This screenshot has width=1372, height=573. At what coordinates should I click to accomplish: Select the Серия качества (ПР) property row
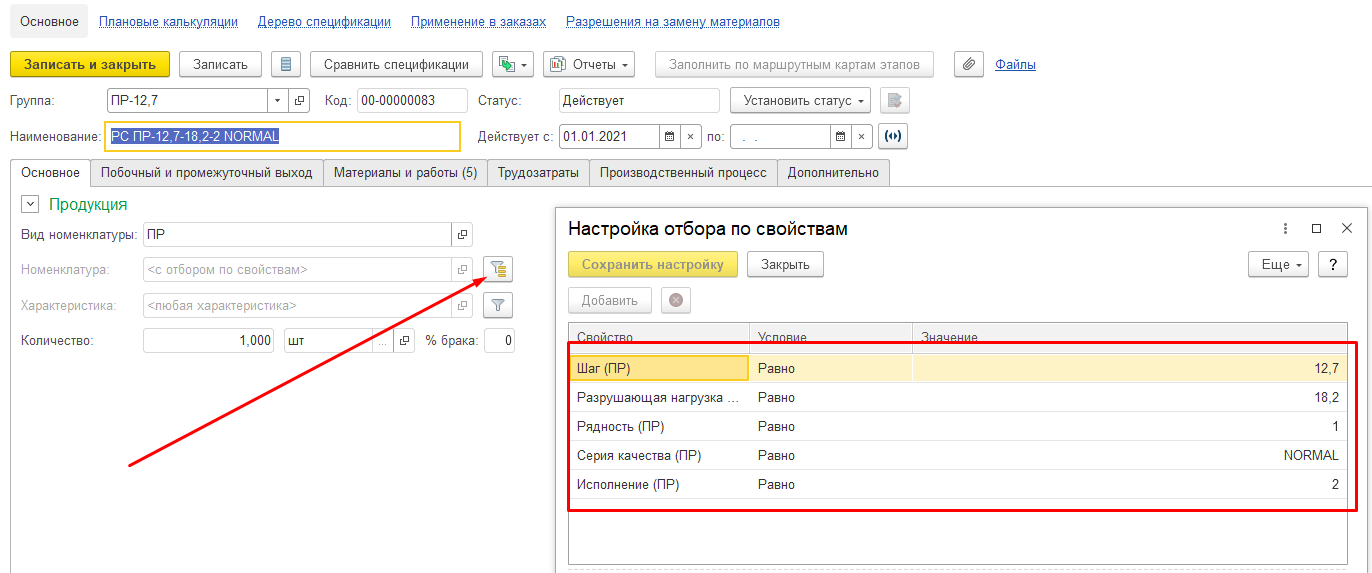[x=958, y=455]
